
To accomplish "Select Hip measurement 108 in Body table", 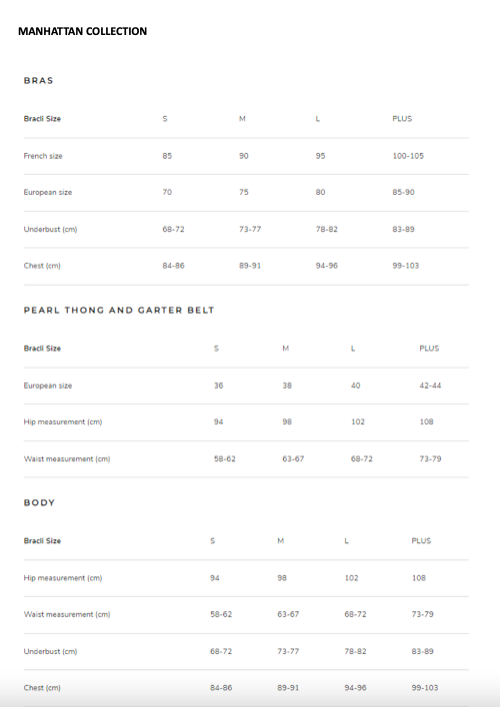I will point(419,578).
